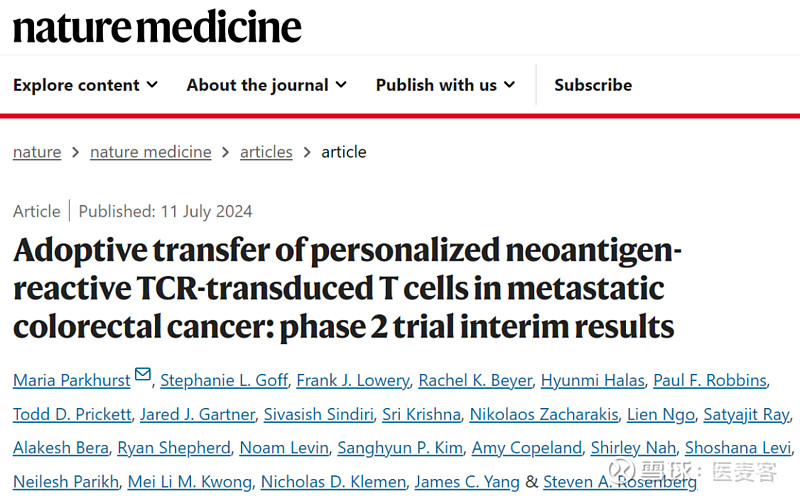This screenshot has height=496, width=800.
Task: Open author James C. Yang's link
Action: 467,481
